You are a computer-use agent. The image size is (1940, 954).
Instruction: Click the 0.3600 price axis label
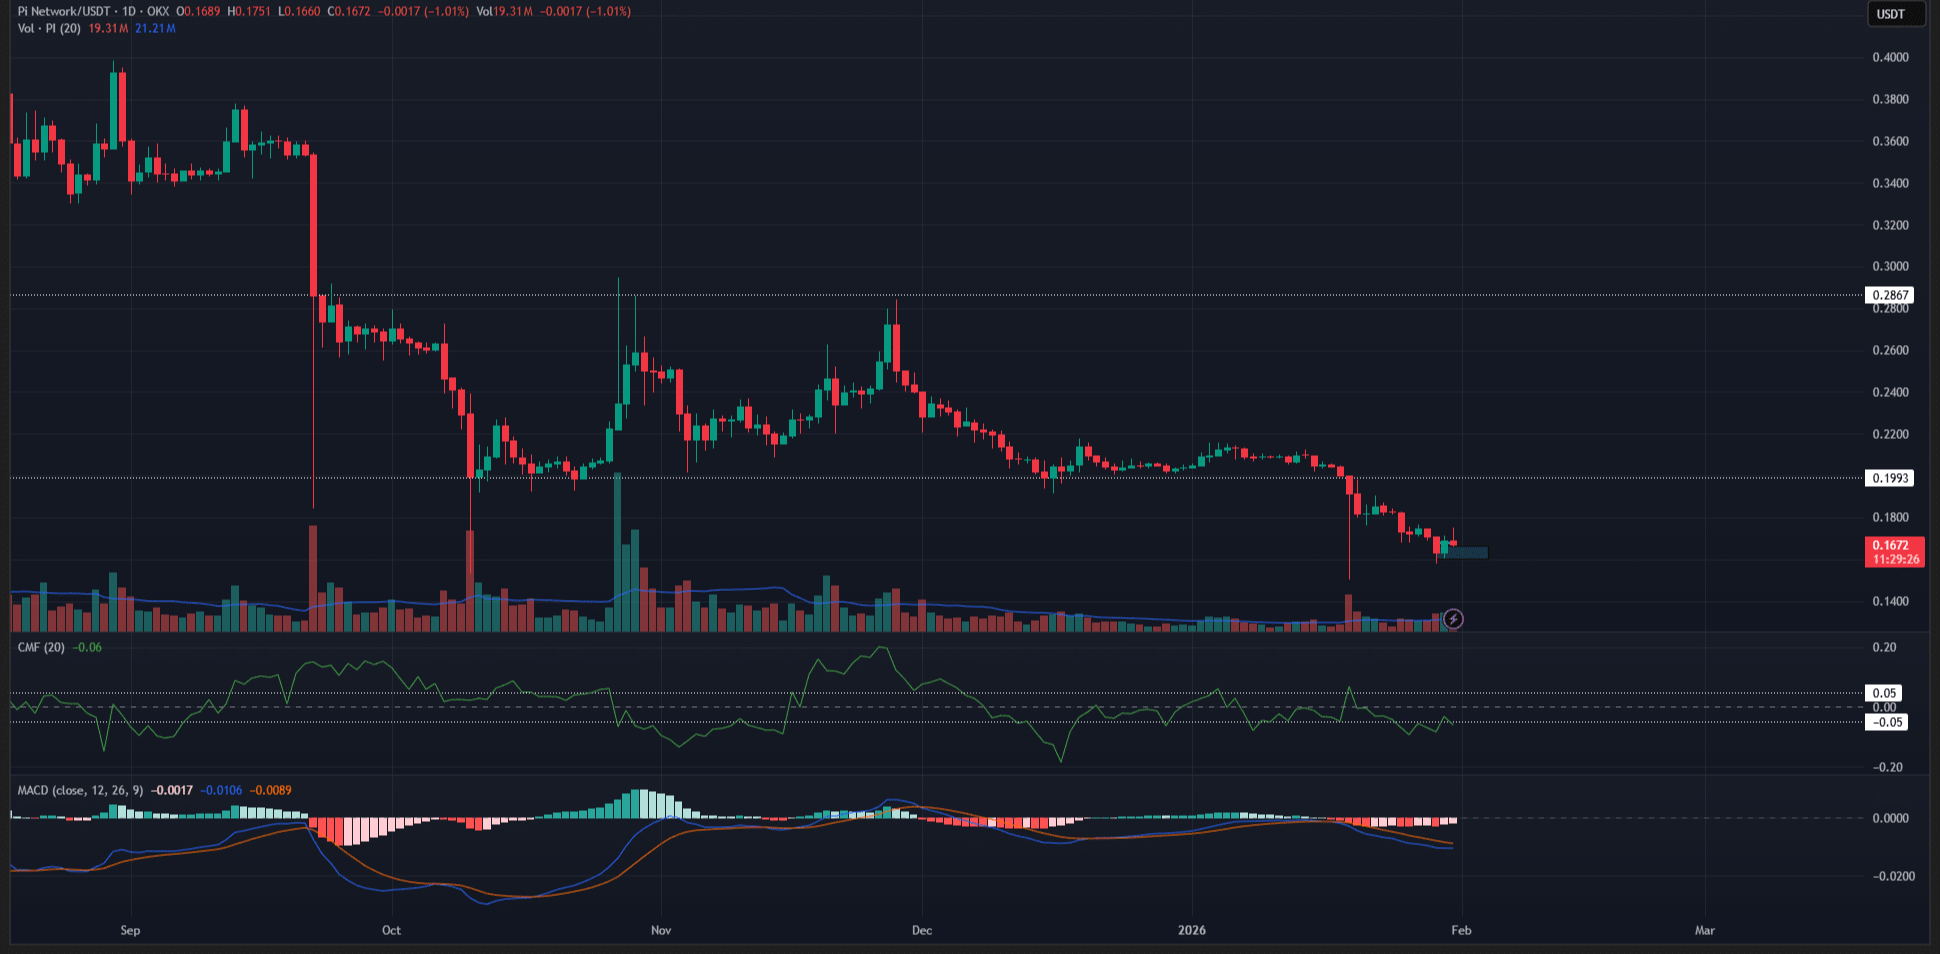[x=1890, y=141]
